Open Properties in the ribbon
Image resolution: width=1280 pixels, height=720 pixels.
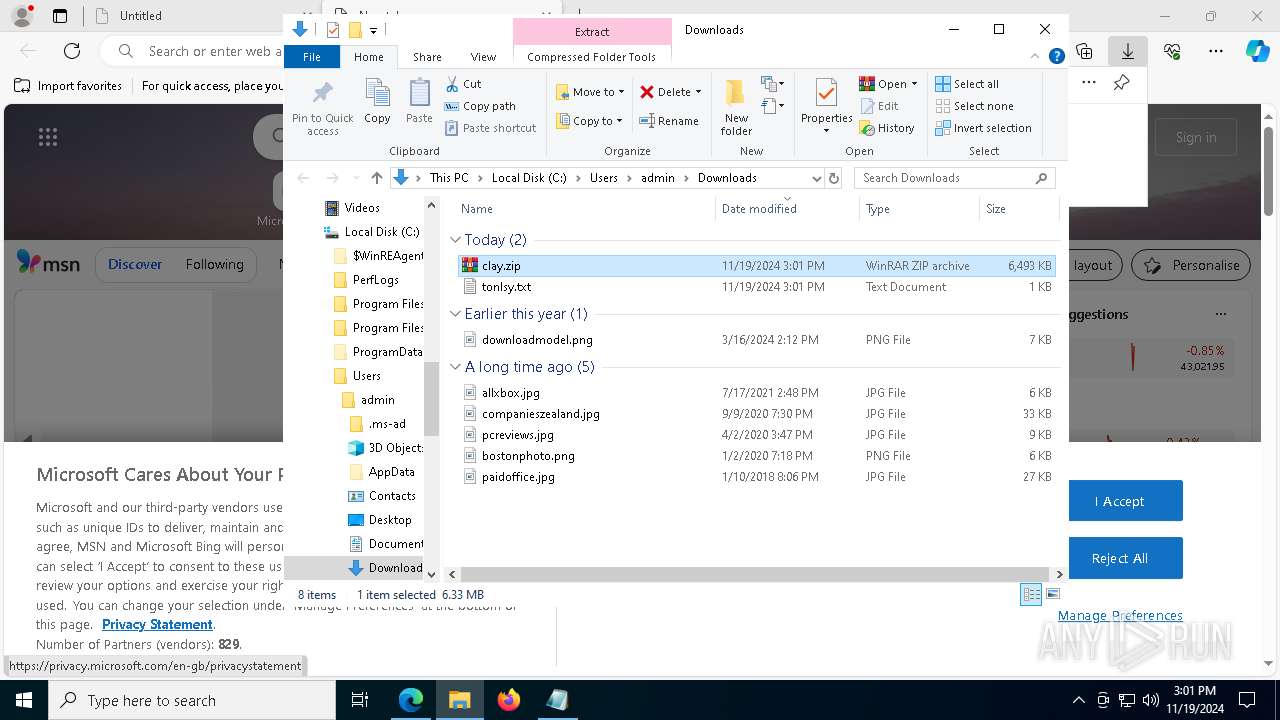pyautogui.click(x=826, y=106)
